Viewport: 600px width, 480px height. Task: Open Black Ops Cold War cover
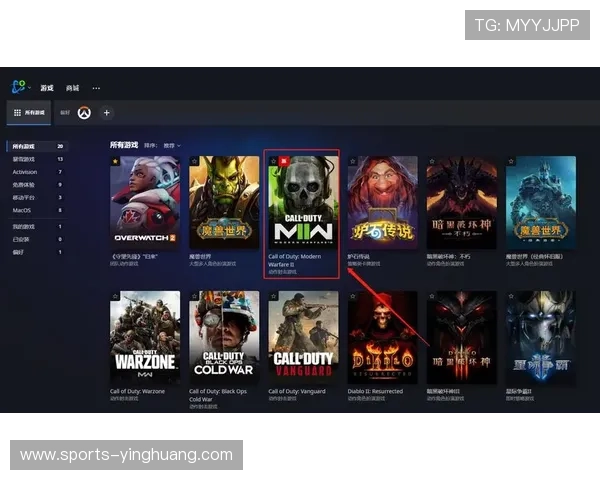coord(224,337)
